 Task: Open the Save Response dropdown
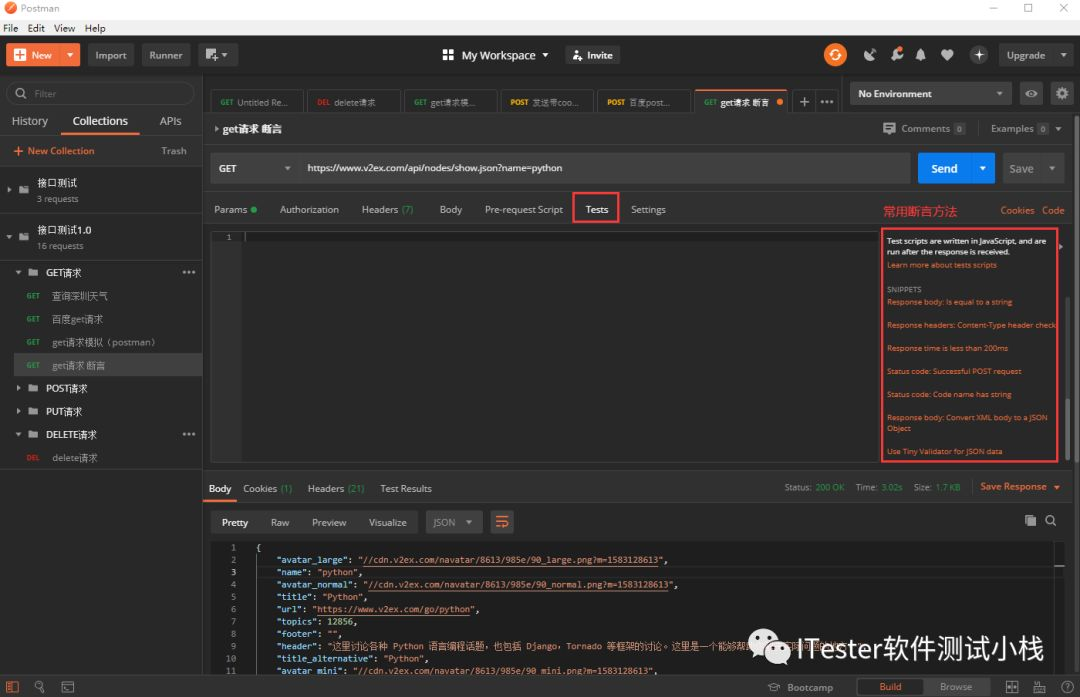1020,487
